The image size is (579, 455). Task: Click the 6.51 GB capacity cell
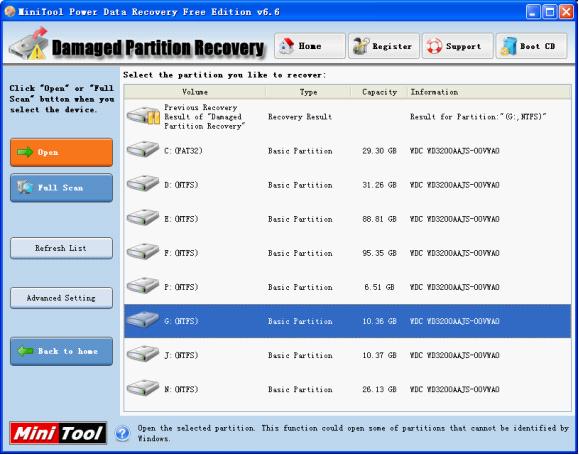click(379, 287)
